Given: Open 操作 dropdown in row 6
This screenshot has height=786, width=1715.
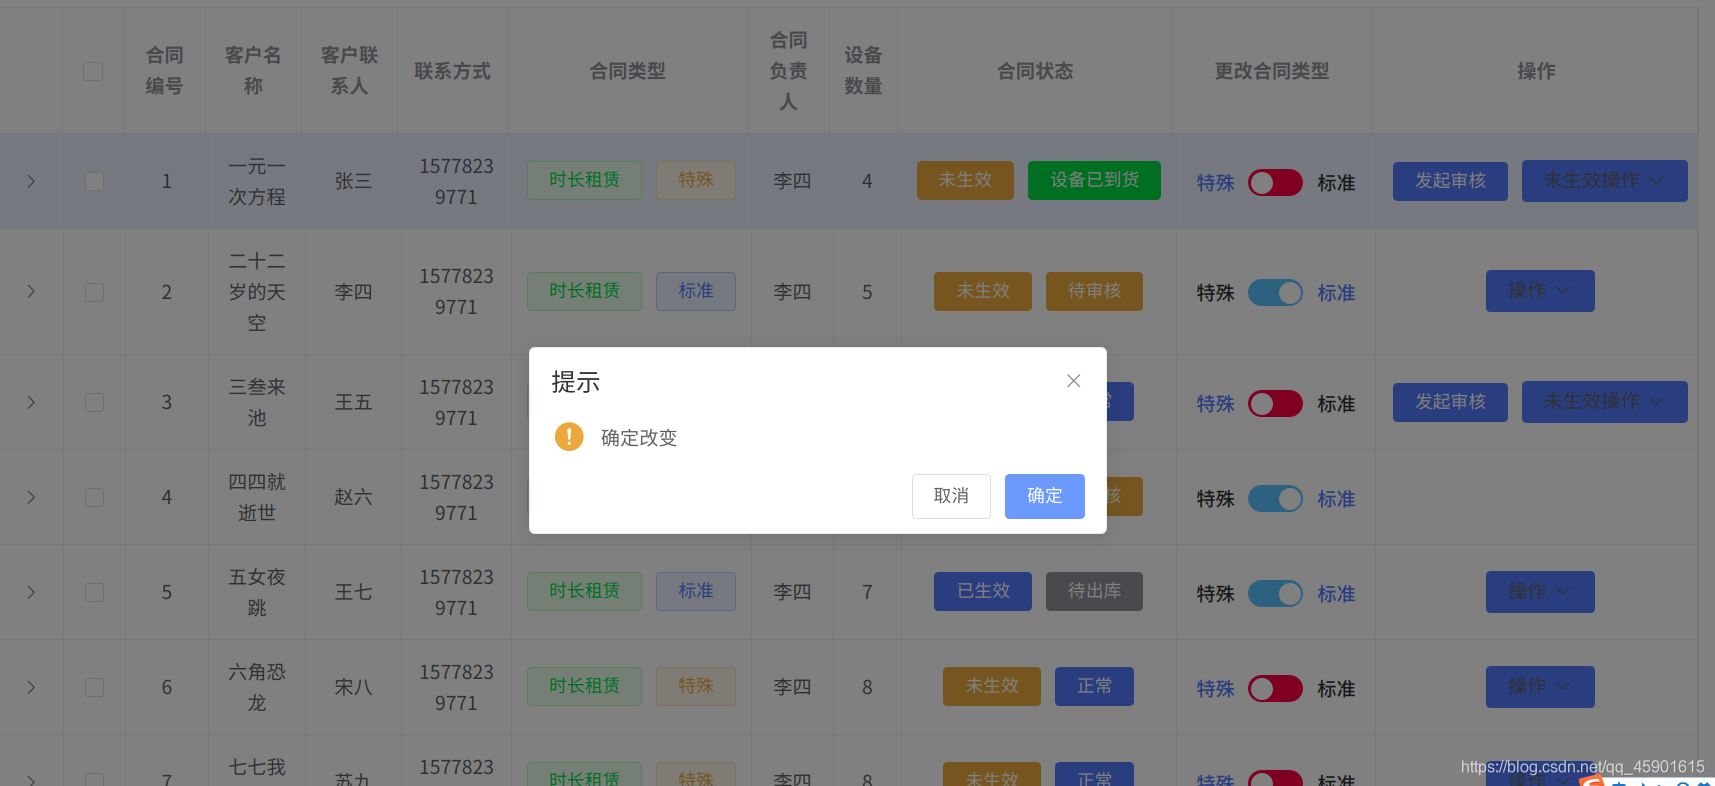Looking at the screenshot, I should [1540, 687].
